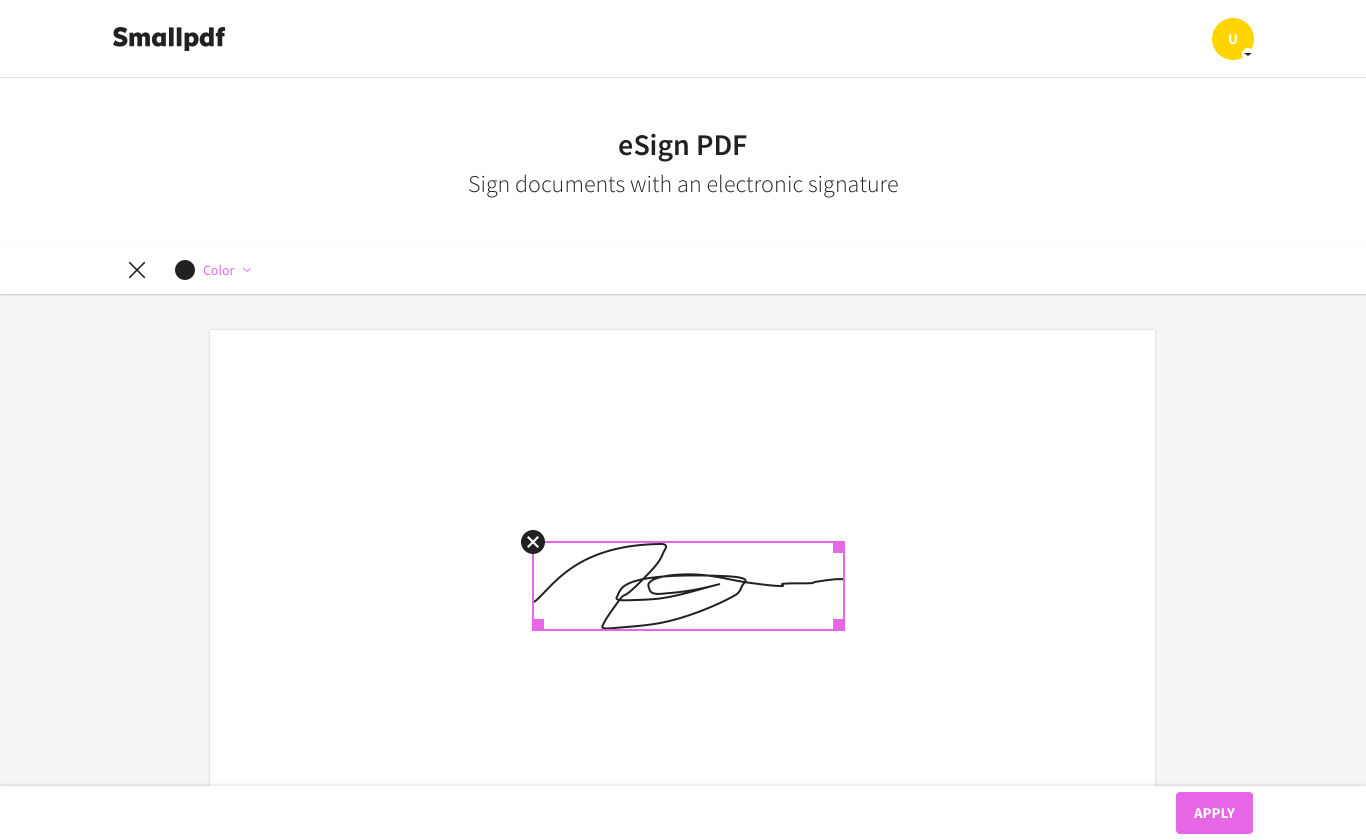This screenshot has height=840, width=1366.
Task: Click the 'Sign documents with an electronic signature' subtitle
Action: pos(683,185)
